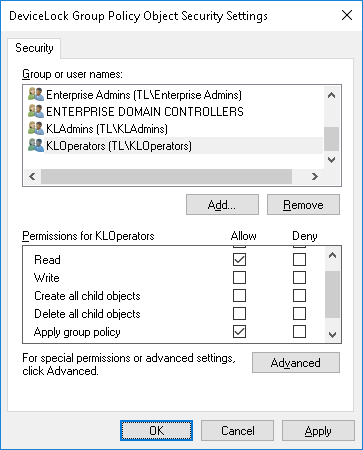Image resolution: width=363 pixels, height=450 pixels.
Task: Check the Deny box for Read
Action: (299, 260)
